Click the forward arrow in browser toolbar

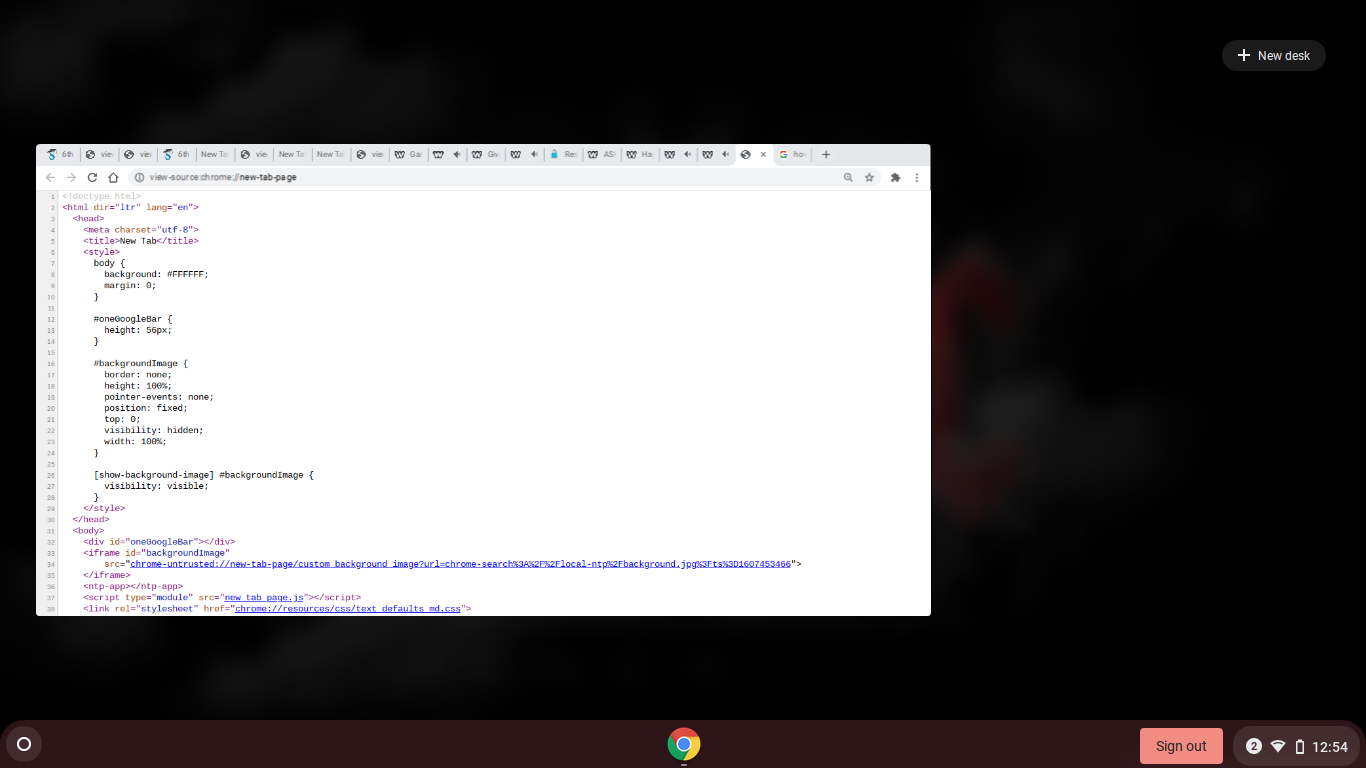pos(71,177)
